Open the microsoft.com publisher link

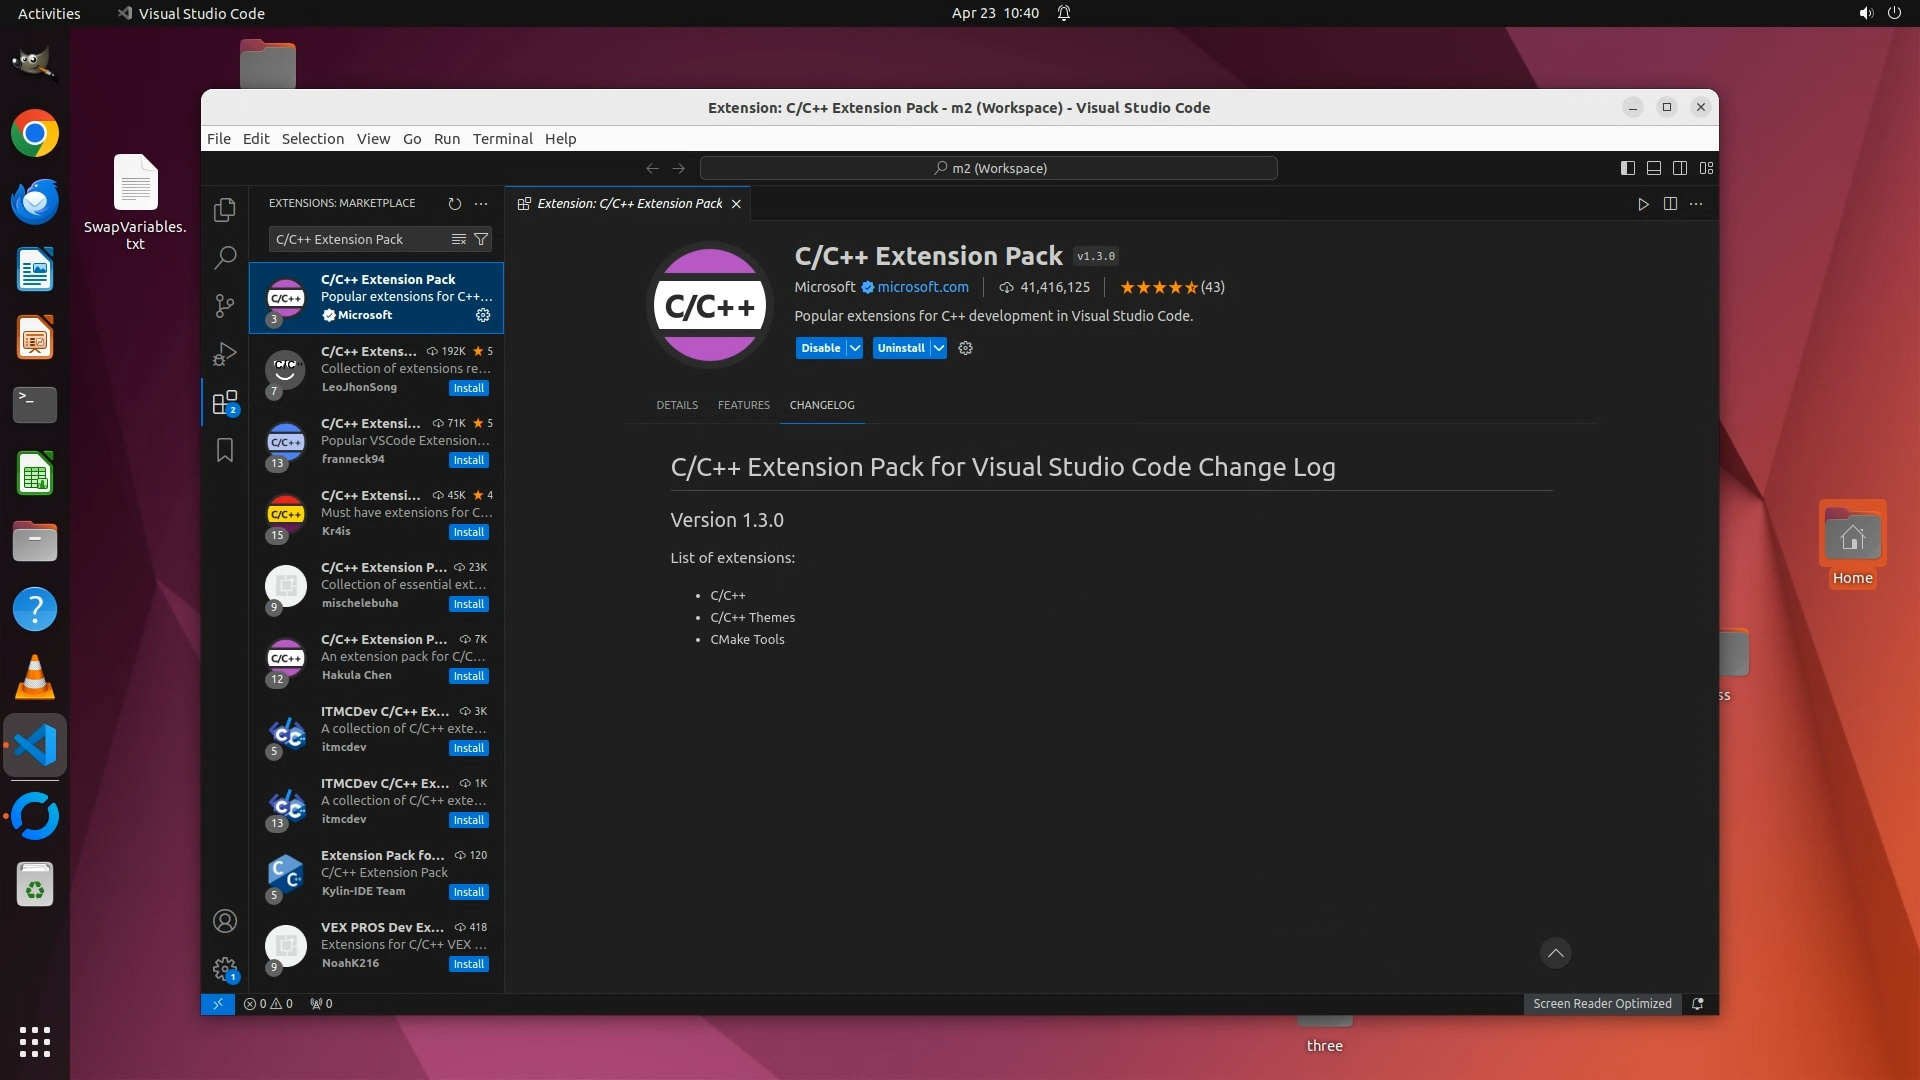[x=922, y=287]
